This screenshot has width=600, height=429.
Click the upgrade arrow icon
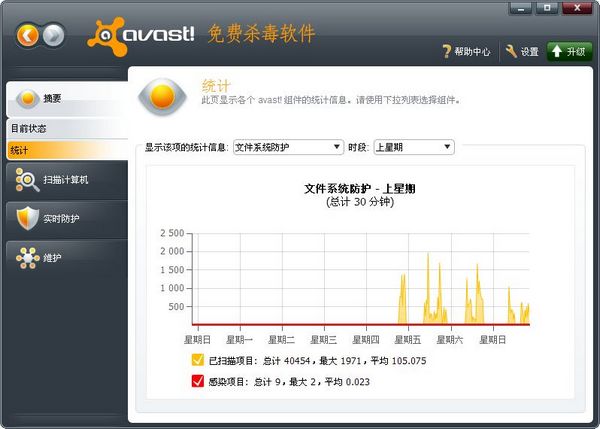pos(557,51)
